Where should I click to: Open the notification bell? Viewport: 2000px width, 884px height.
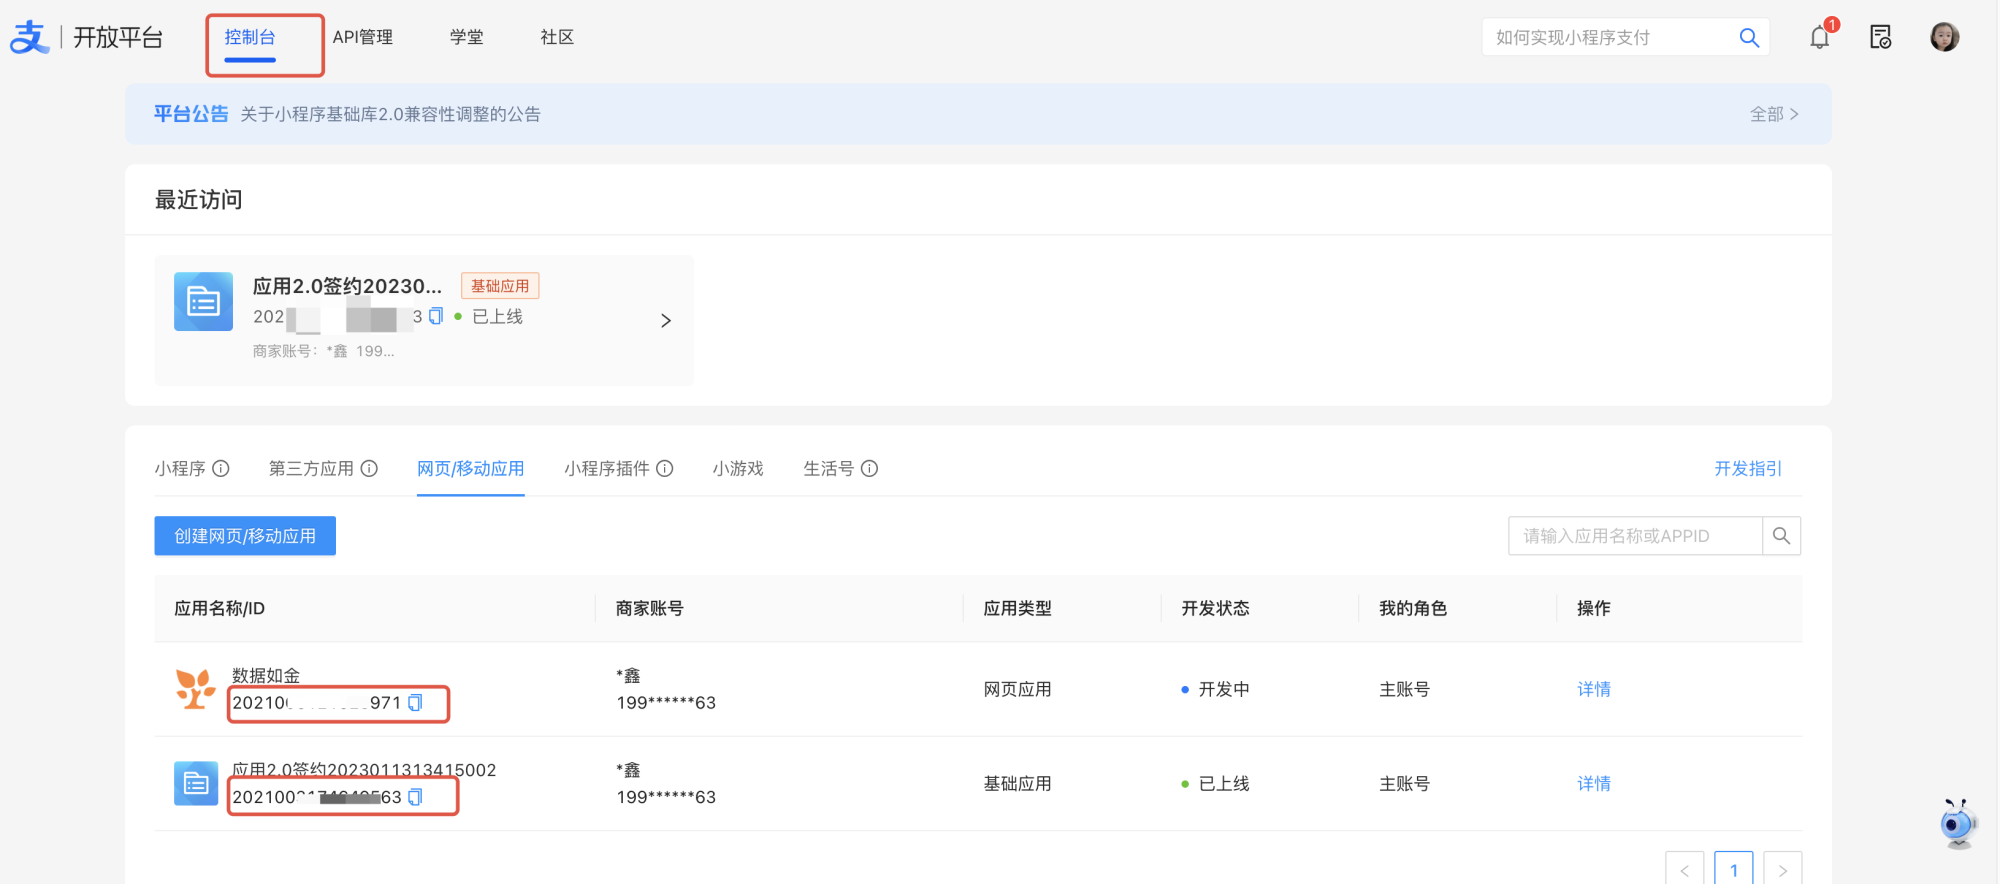point(1819,38)
